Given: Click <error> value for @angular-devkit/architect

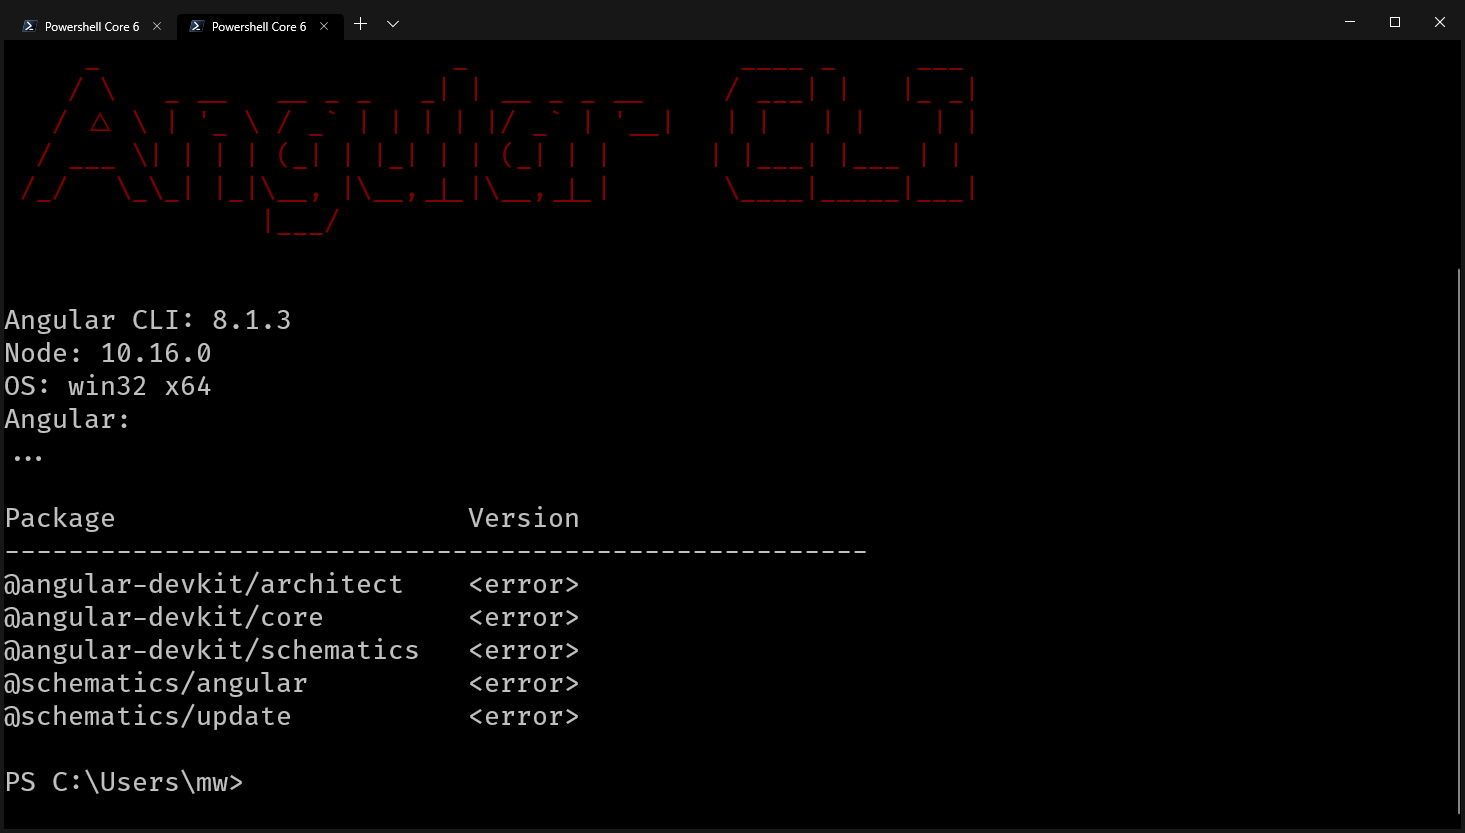Looking at the screenshot, I should tap(524, 584).
